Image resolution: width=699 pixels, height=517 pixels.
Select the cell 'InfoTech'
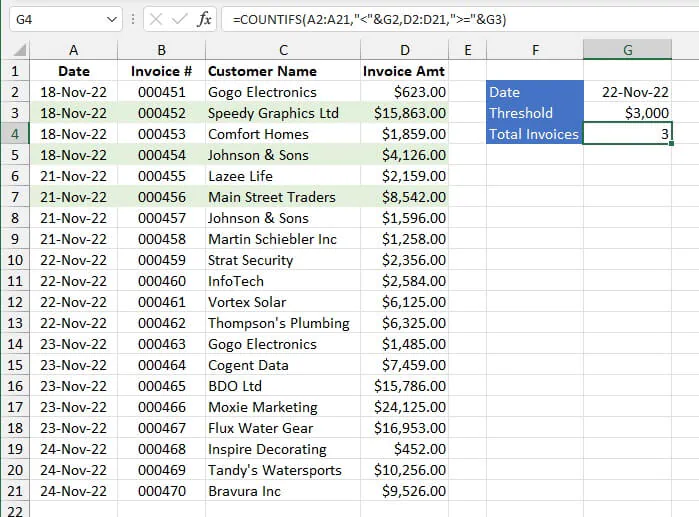283,281
